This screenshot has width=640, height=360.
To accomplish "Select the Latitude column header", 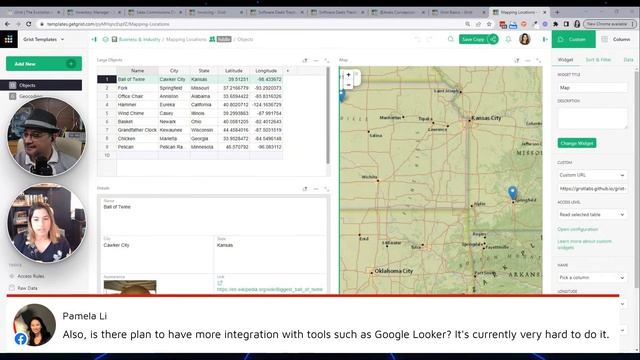I will click(234, 71).
